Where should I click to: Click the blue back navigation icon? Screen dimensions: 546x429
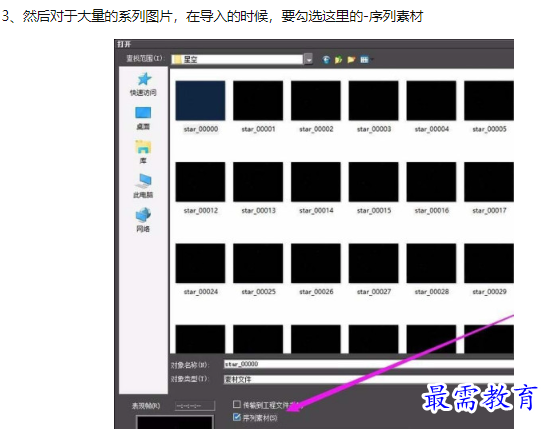(326, 60)
